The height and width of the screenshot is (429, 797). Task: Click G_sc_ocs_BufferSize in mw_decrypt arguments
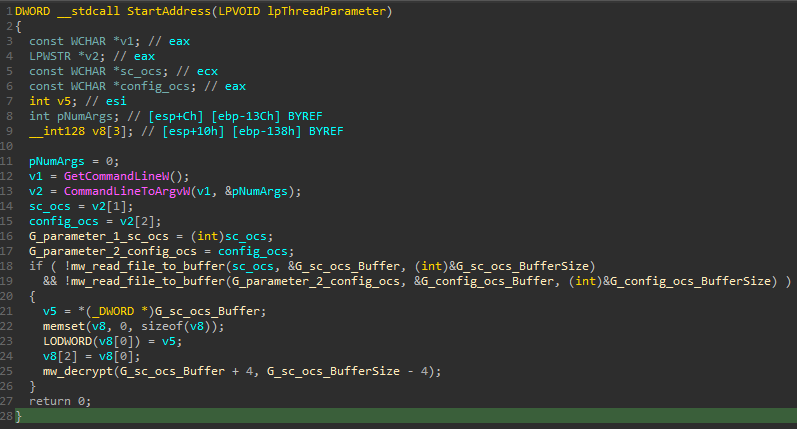click(333, 371)
